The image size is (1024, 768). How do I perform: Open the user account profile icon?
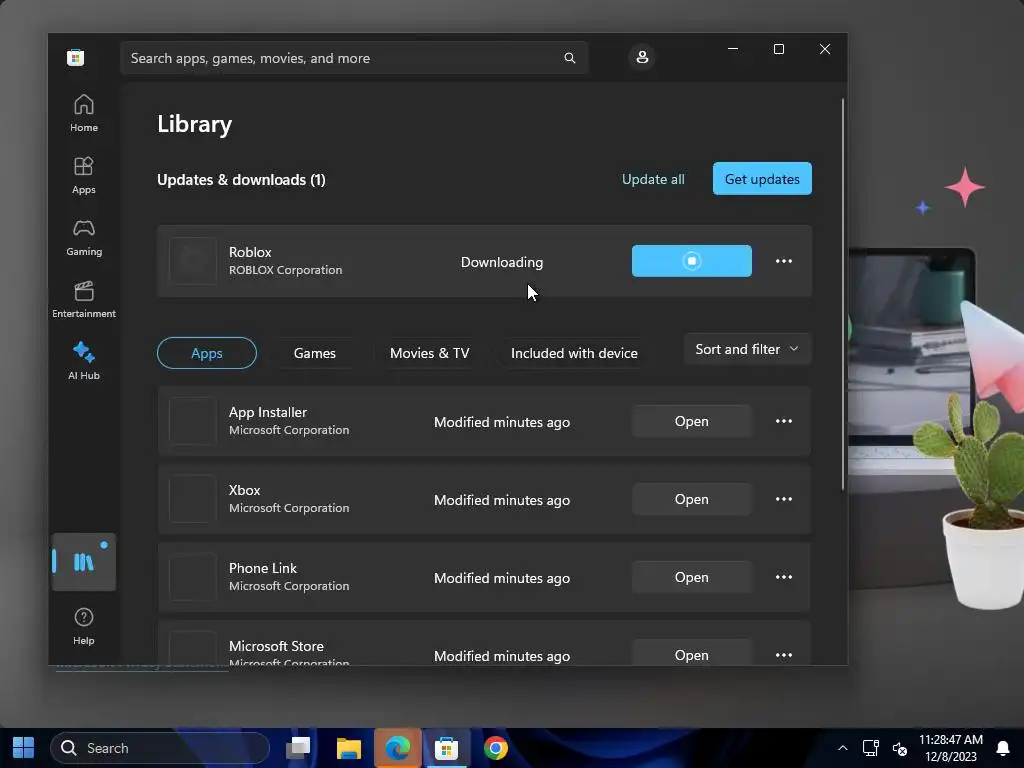(x=642, y=57)
